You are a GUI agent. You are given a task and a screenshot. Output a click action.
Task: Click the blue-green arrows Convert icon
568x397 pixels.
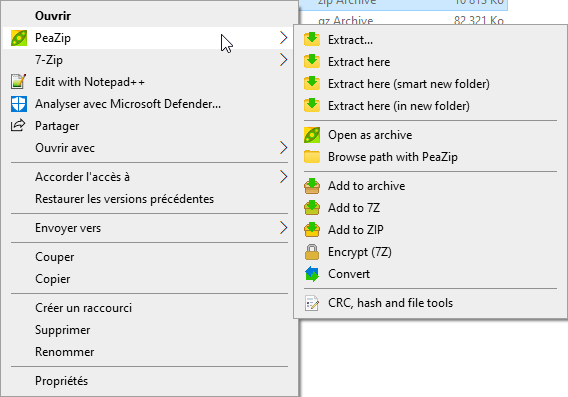pos(312,274)
